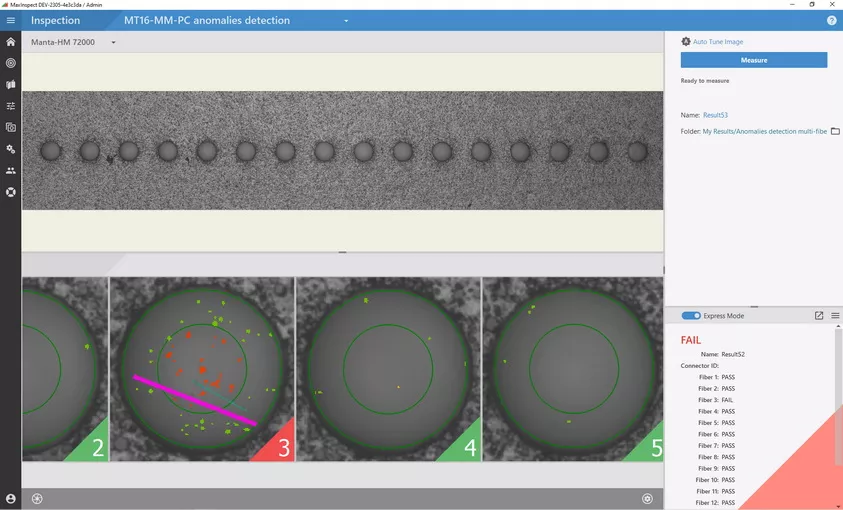Open the hamburger navigation menu

(x=10, y=20)
